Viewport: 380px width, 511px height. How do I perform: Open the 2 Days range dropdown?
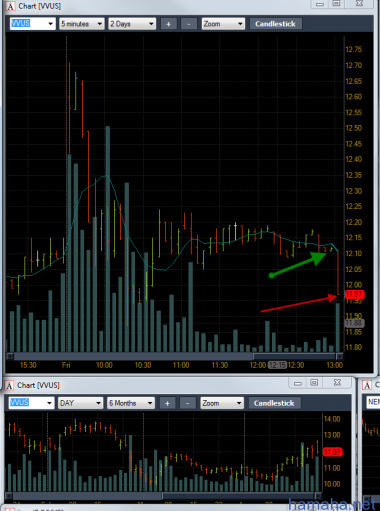coord(132,24)
